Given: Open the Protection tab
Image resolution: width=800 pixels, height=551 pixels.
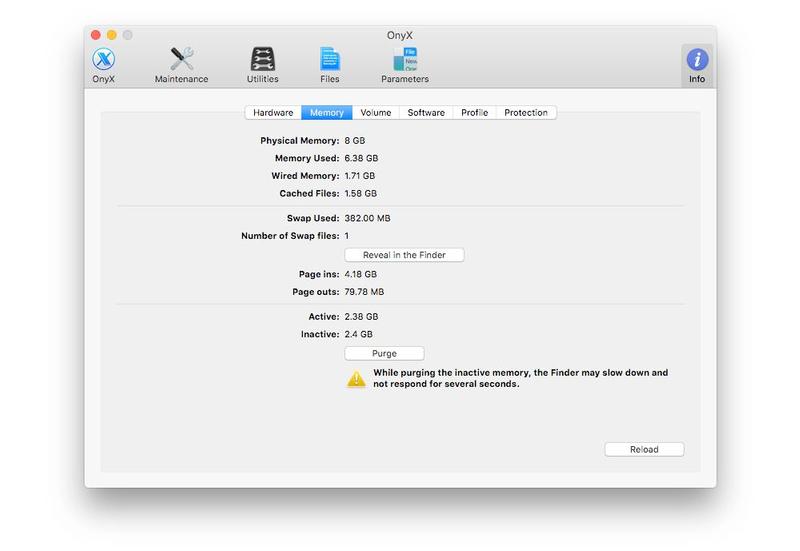Looking at the screenshot, I should pos(526,112).
